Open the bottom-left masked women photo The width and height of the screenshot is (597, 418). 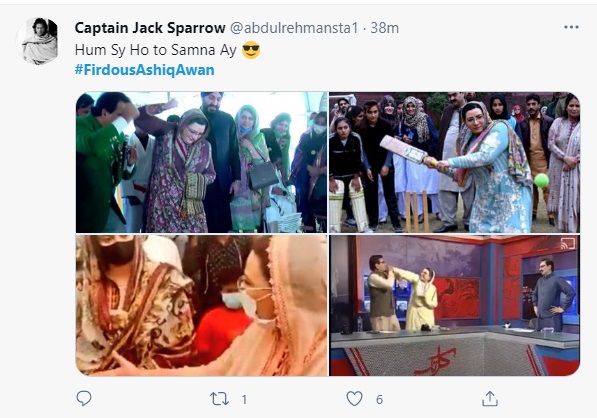[201, 305]
